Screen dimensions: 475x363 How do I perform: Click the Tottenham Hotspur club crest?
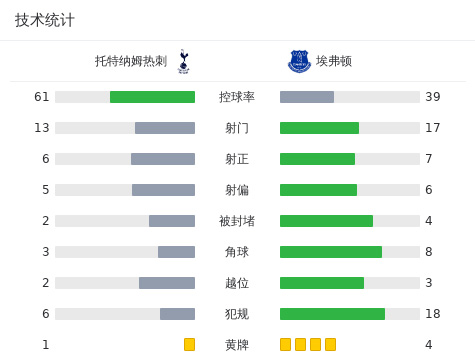pyautogui.click(x=183, y=61)
